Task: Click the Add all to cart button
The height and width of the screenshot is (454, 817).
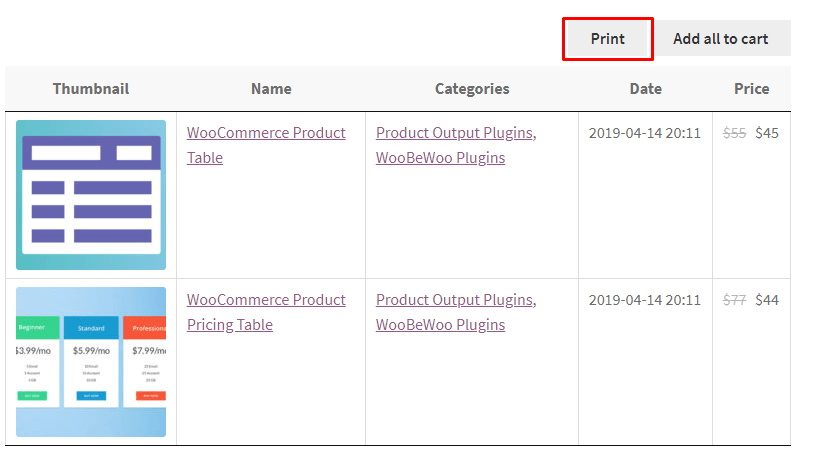Action: coord(721,39)
